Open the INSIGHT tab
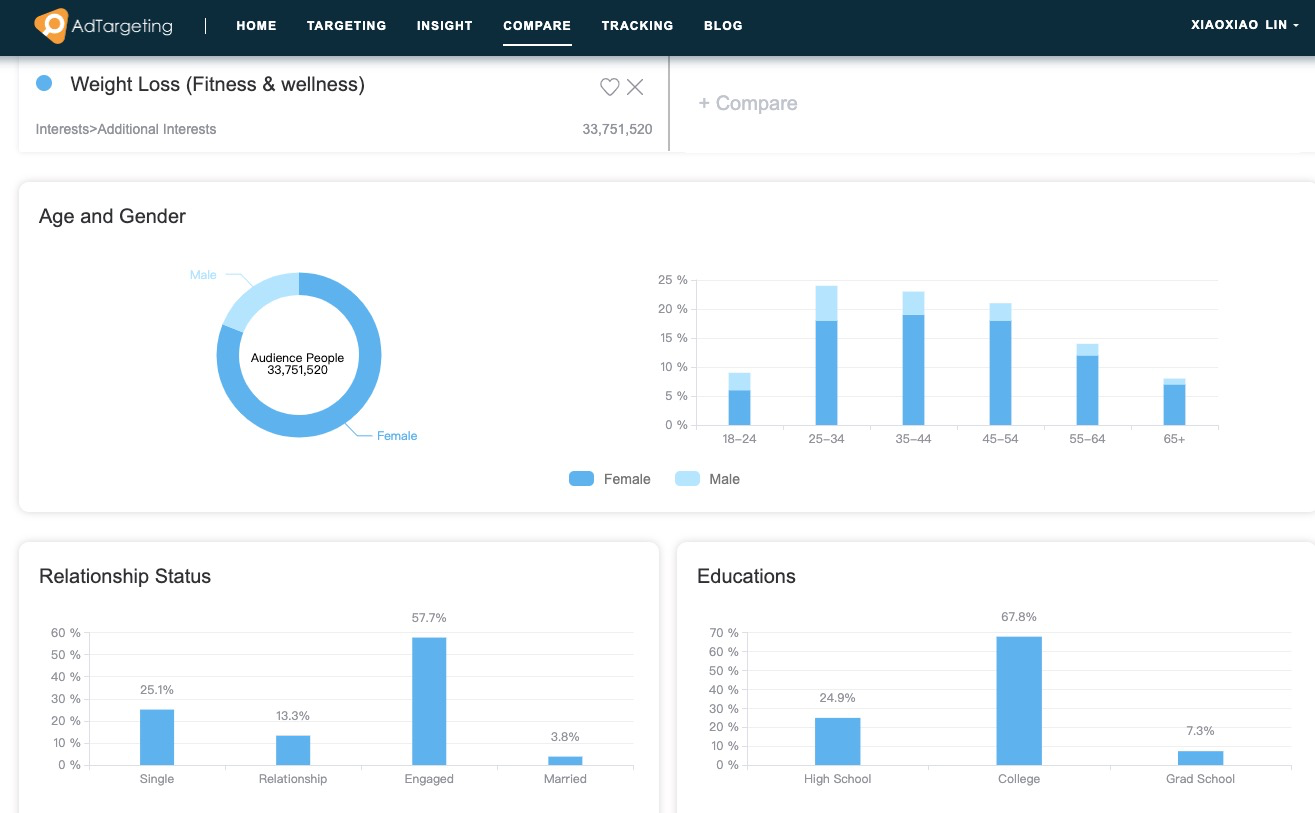 tap(444, 26)
